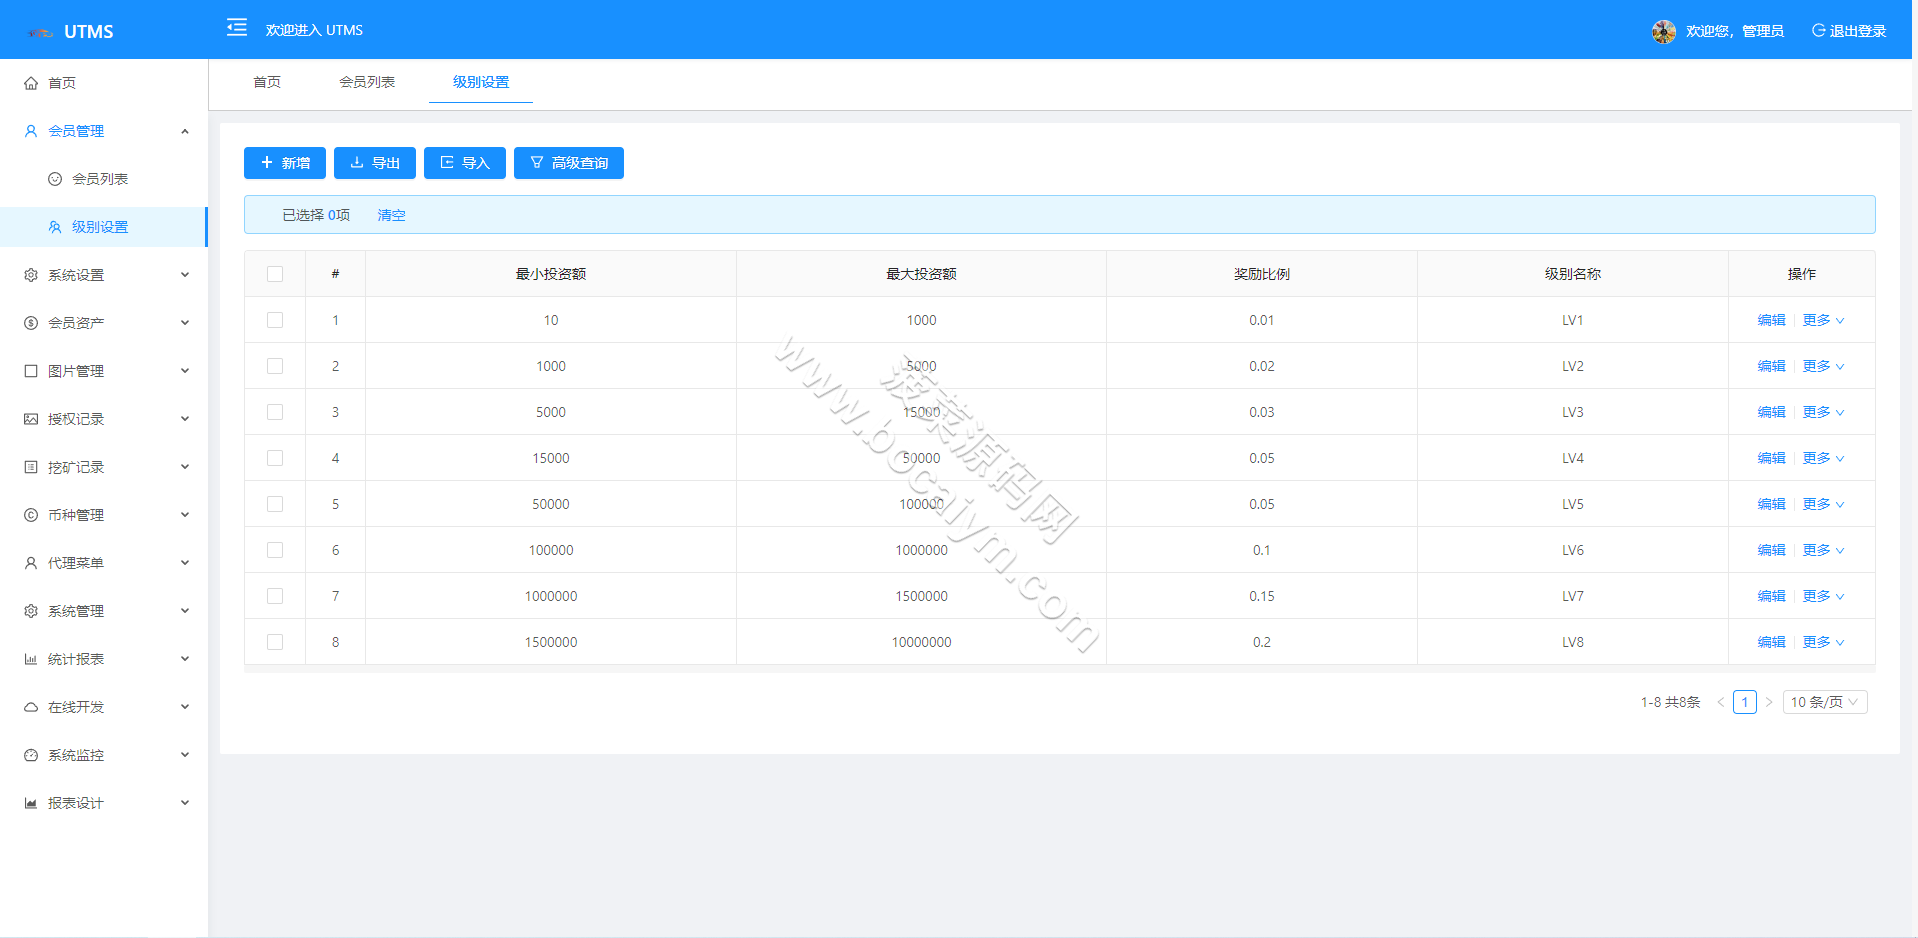The image size is (1918, 938).
Task: Click 编辑 link for LV2 row
Action: tap(1771, 366)
